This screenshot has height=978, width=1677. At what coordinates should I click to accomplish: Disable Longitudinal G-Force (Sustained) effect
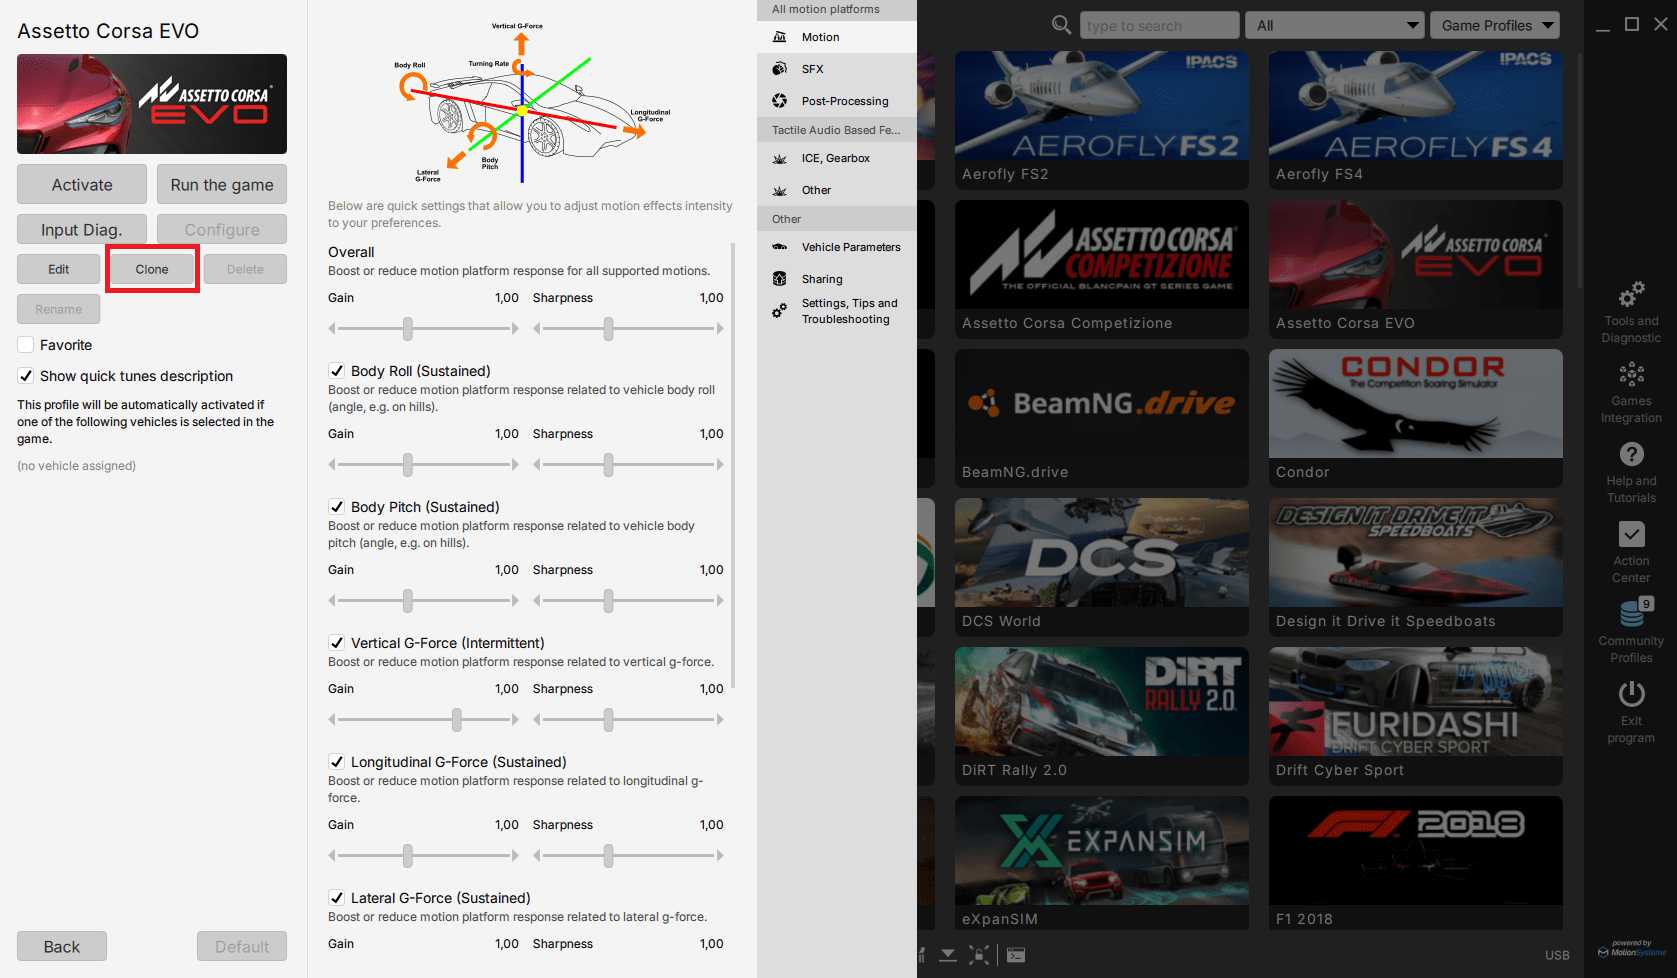337,762
